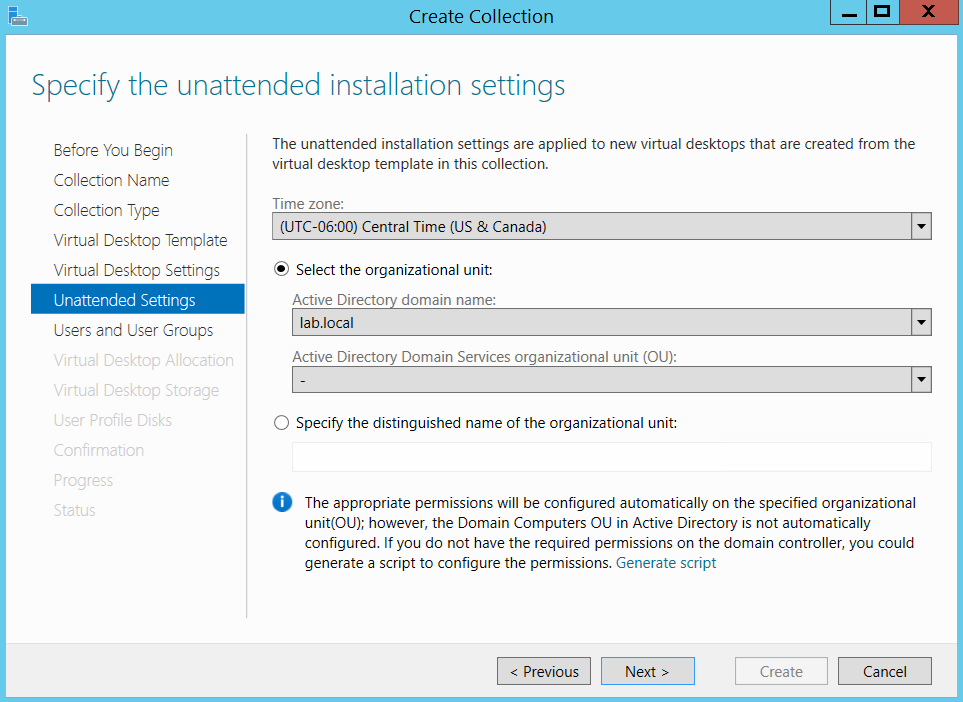Cancel the Create Collection wizard
Screen dimensions: 963x702
click(x=884, y=671)
